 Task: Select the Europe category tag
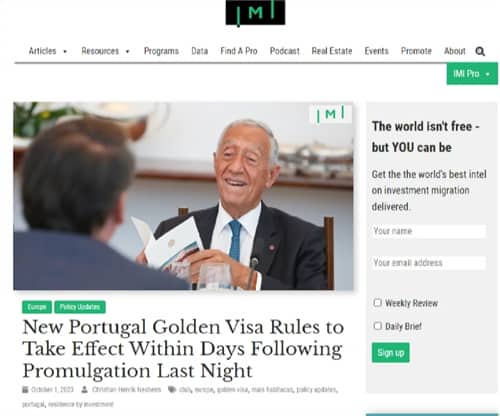[x=37, y=307]
